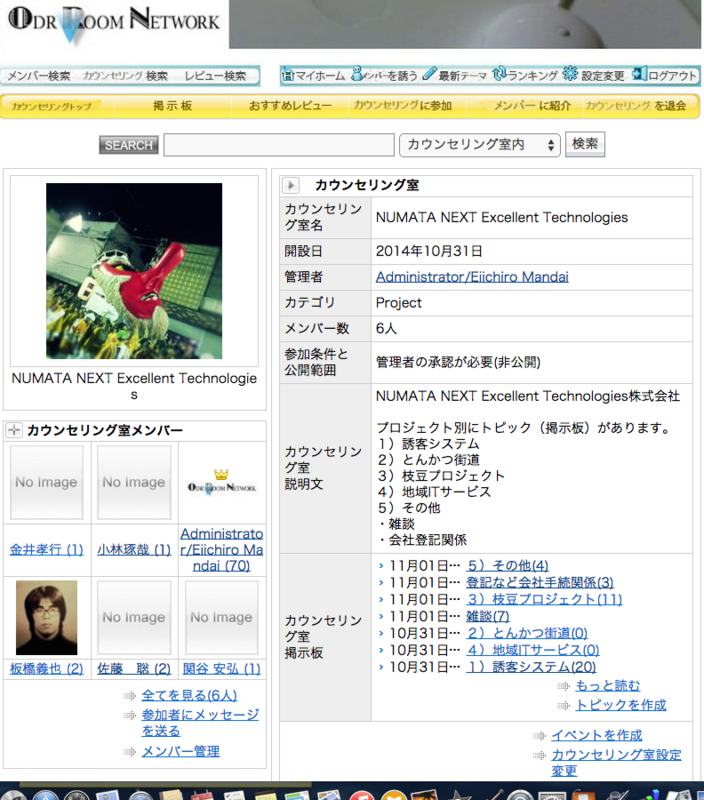Open member link 板橋義也 (2)
This screenshot has height=800, width=704.
46,669
